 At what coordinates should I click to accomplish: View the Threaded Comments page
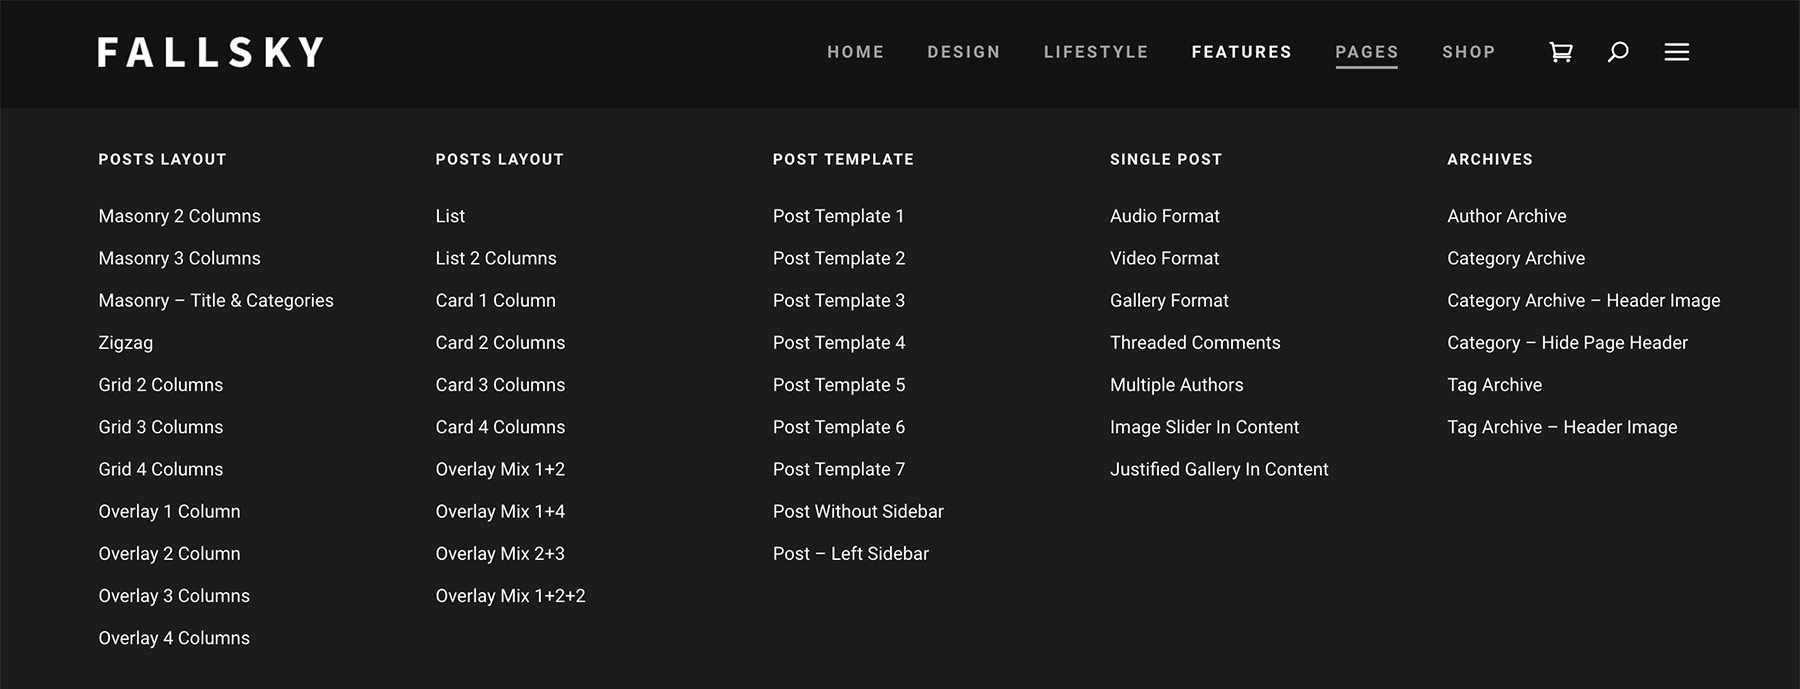pos(1195,342)
